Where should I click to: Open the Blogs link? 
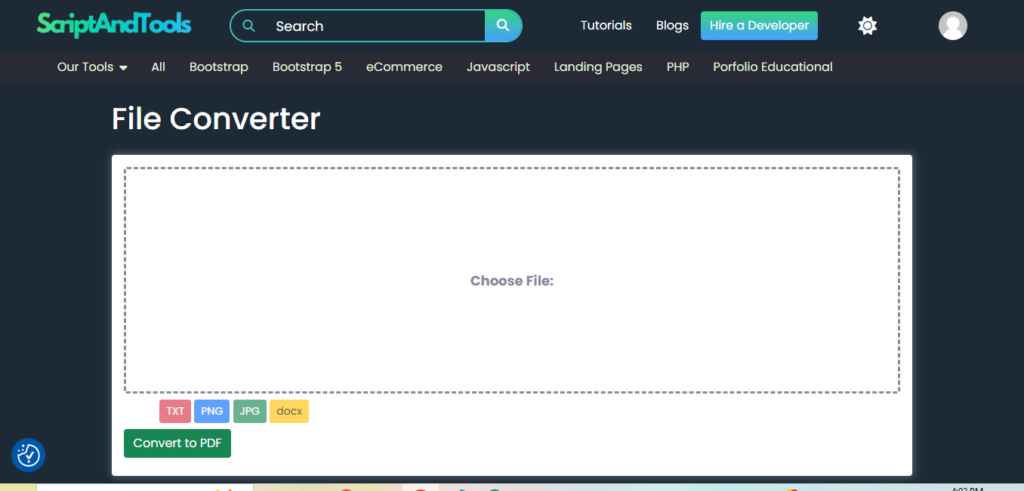click(x=672, y=25)
